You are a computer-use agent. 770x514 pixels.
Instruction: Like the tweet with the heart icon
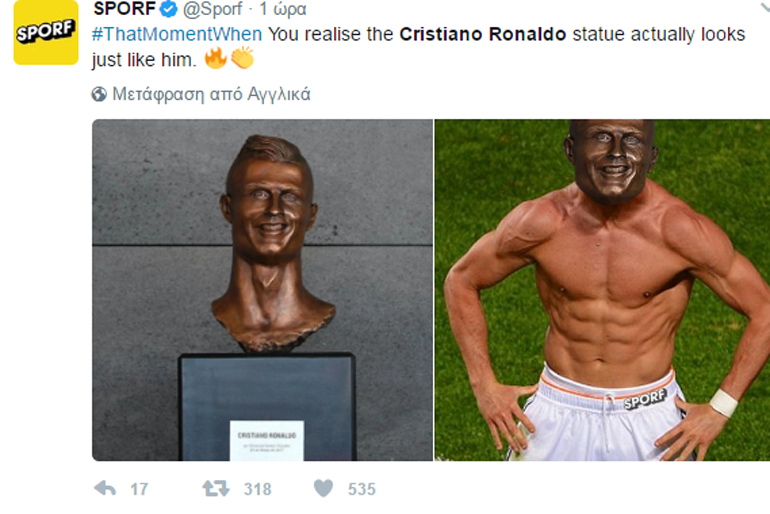[323, 488]
